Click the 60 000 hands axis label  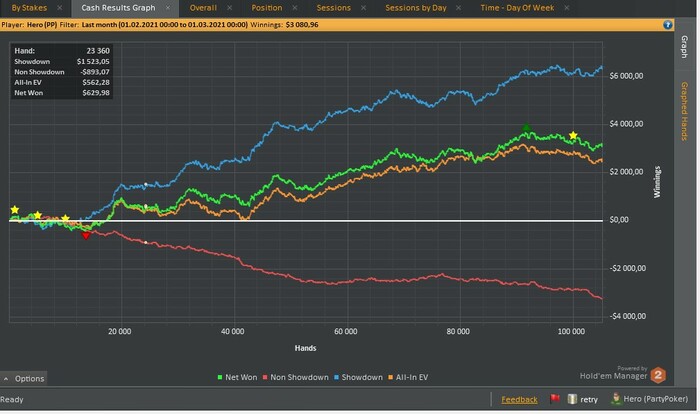pos(346,331)
